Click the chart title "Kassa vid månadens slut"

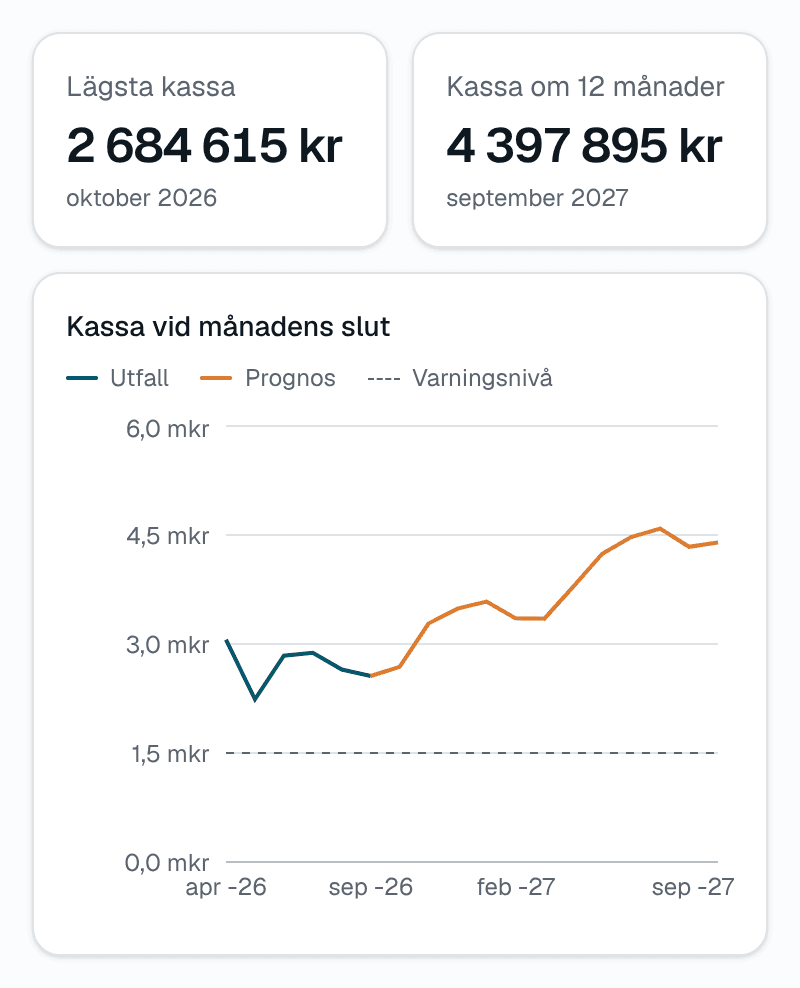tap(228, 327)
